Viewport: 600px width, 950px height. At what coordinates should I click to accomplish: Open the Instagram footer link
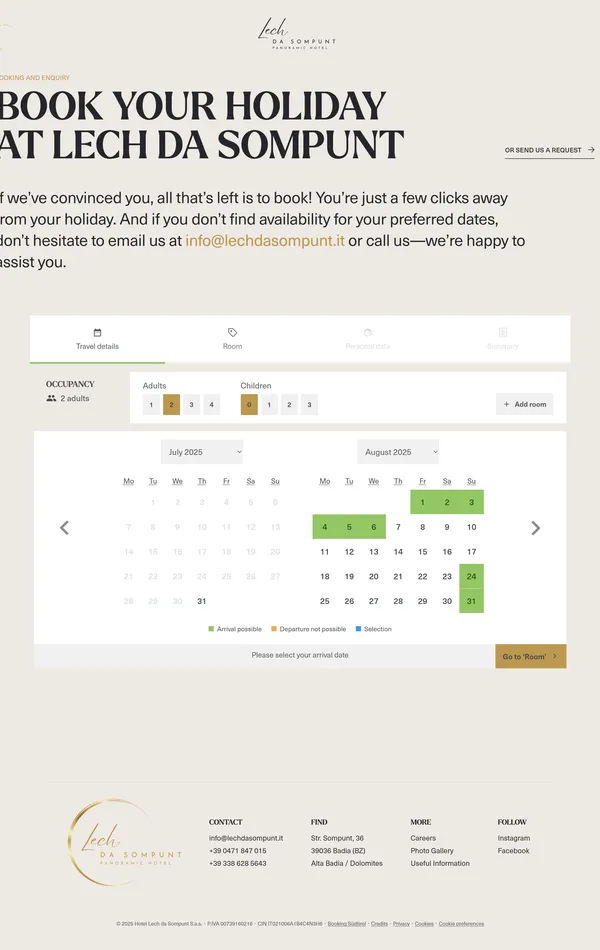click(x=514, y=838)
